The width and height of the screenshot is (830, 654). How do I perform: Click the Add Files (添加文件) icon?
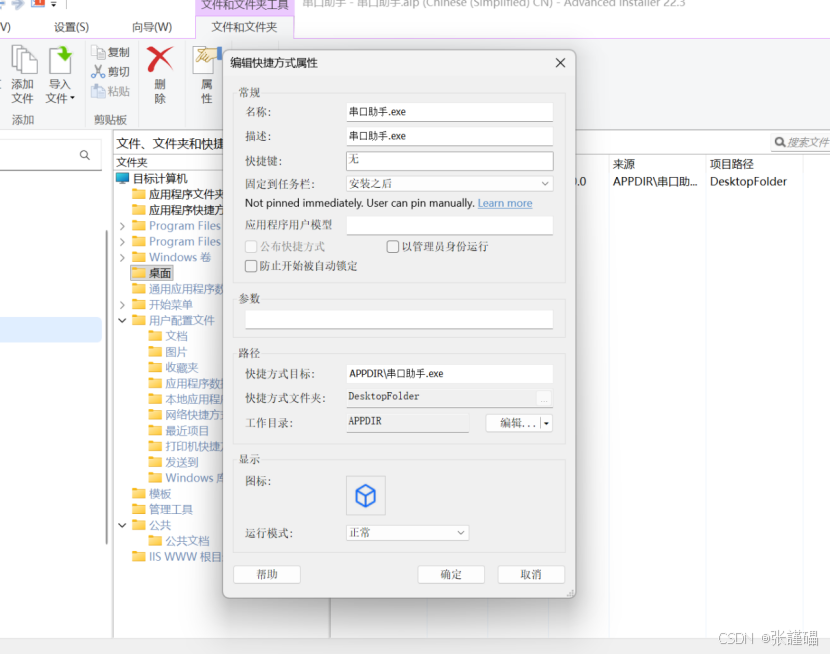pyautogui.click(x=24, y=60)
